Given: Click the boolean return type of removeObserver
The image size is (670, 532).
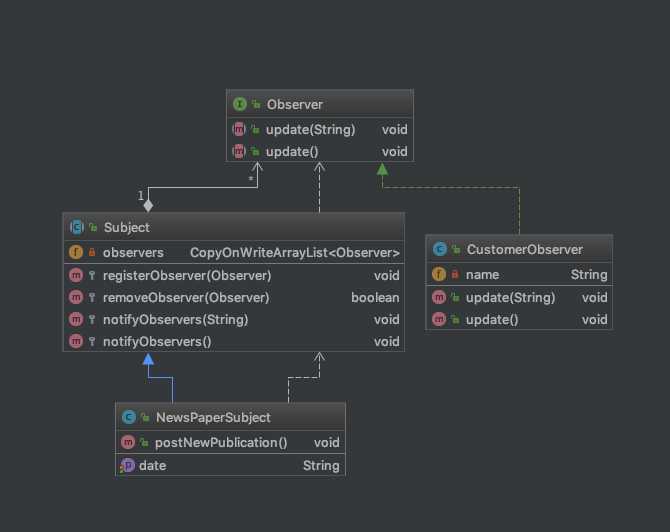Looking at the screenshot, I should click(375, 297).
